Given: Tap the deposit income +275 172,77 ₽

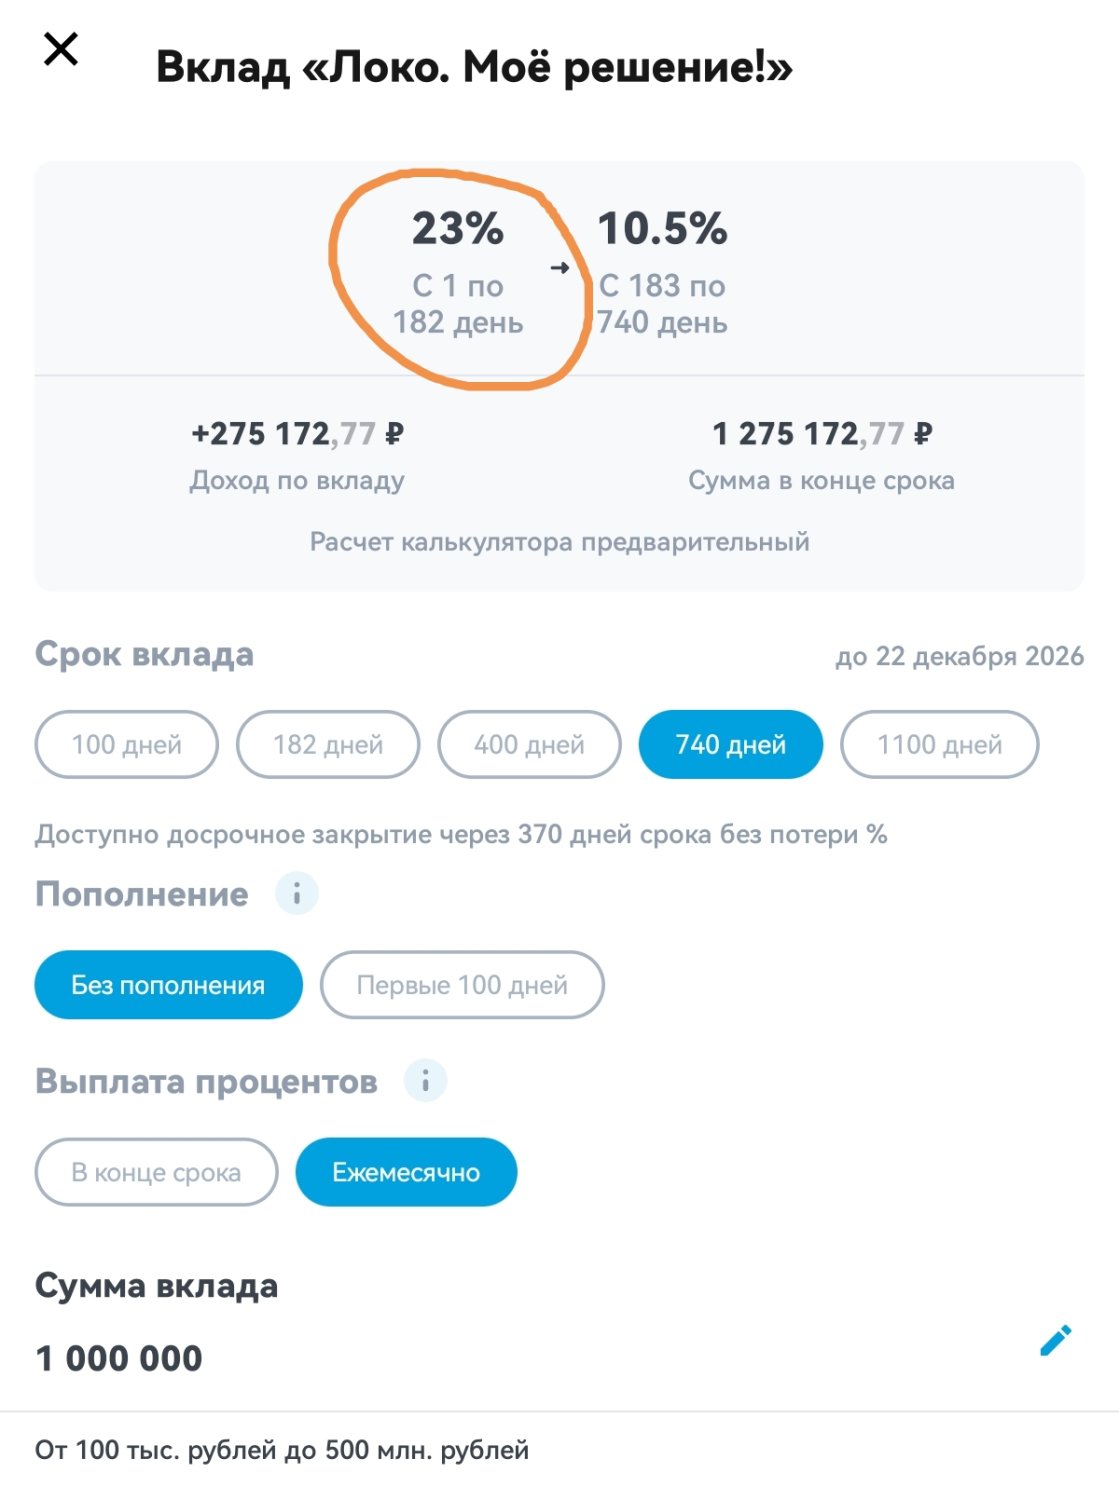Looking at the screenshot, I should pyautogui.click(x=297, y=434).
